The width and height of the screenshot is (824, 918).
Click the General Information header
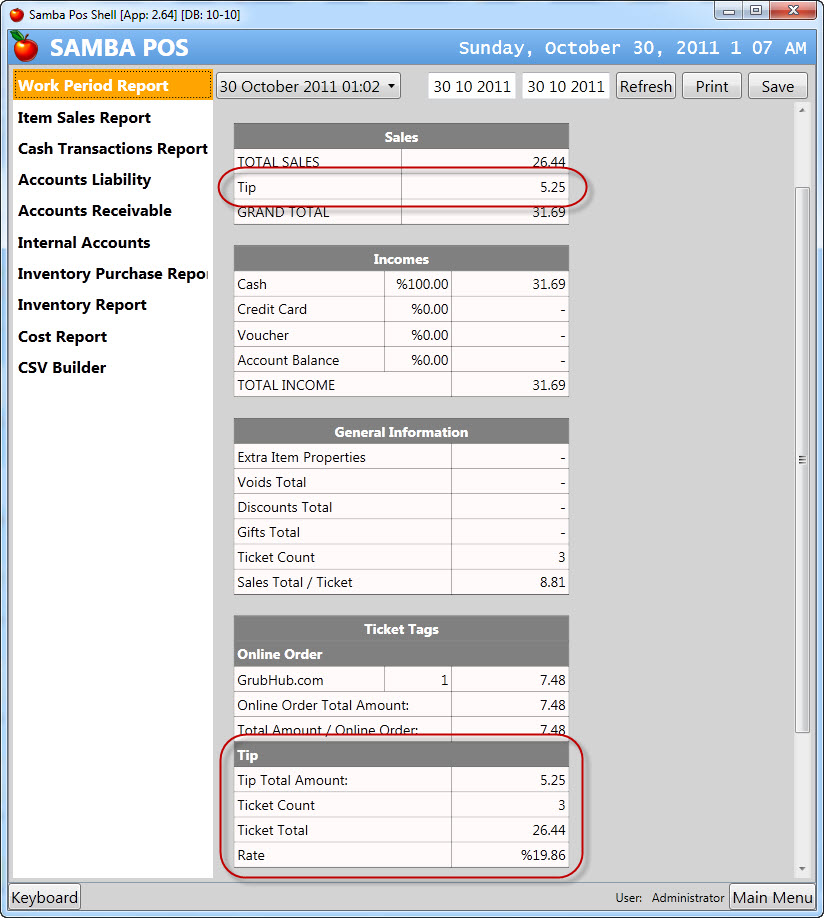click(x=401, y=432)
